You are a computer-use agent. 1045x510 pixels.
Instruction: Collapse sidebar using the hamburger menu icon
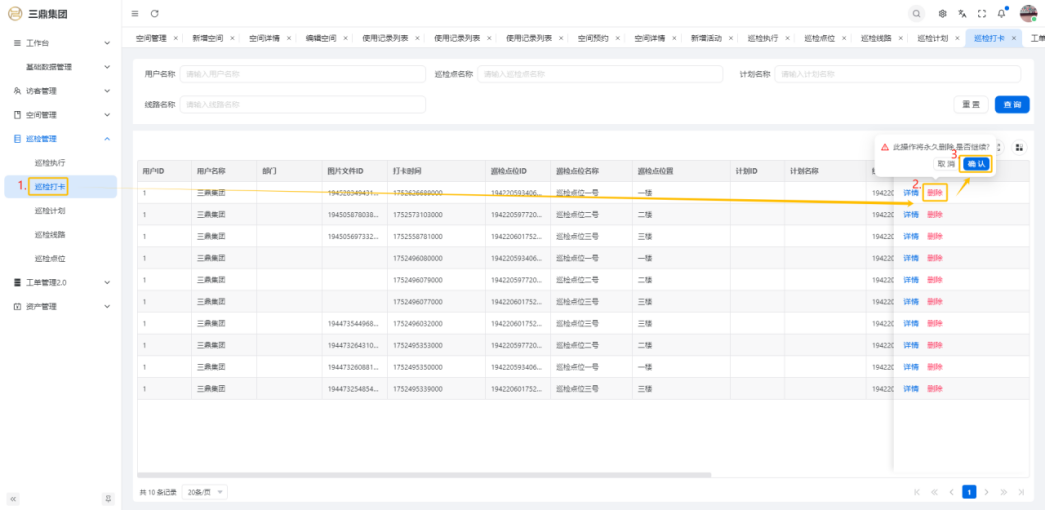(135, 13)
